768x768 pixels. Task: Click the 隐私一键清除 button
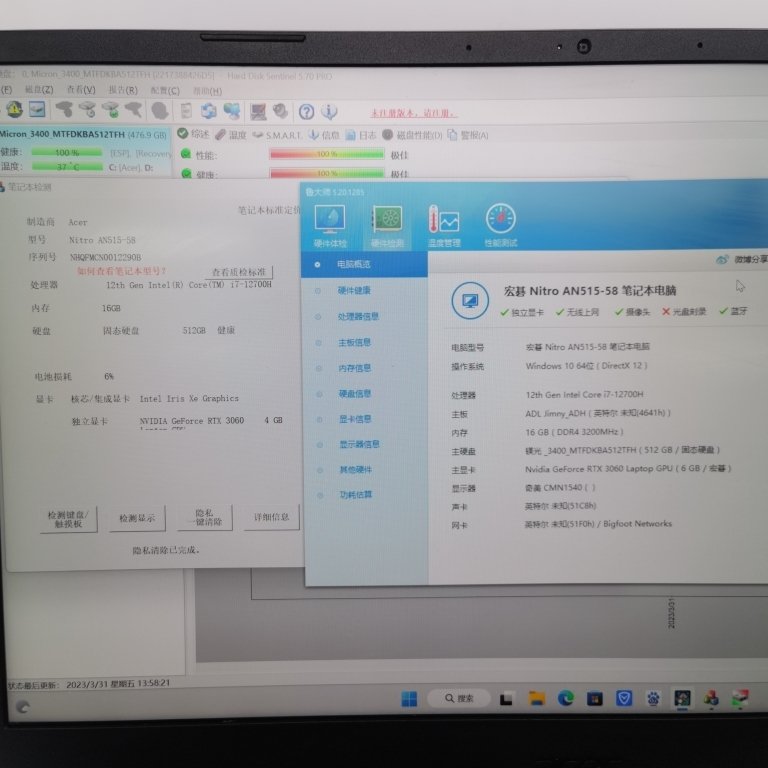click(x=204, y=517)
